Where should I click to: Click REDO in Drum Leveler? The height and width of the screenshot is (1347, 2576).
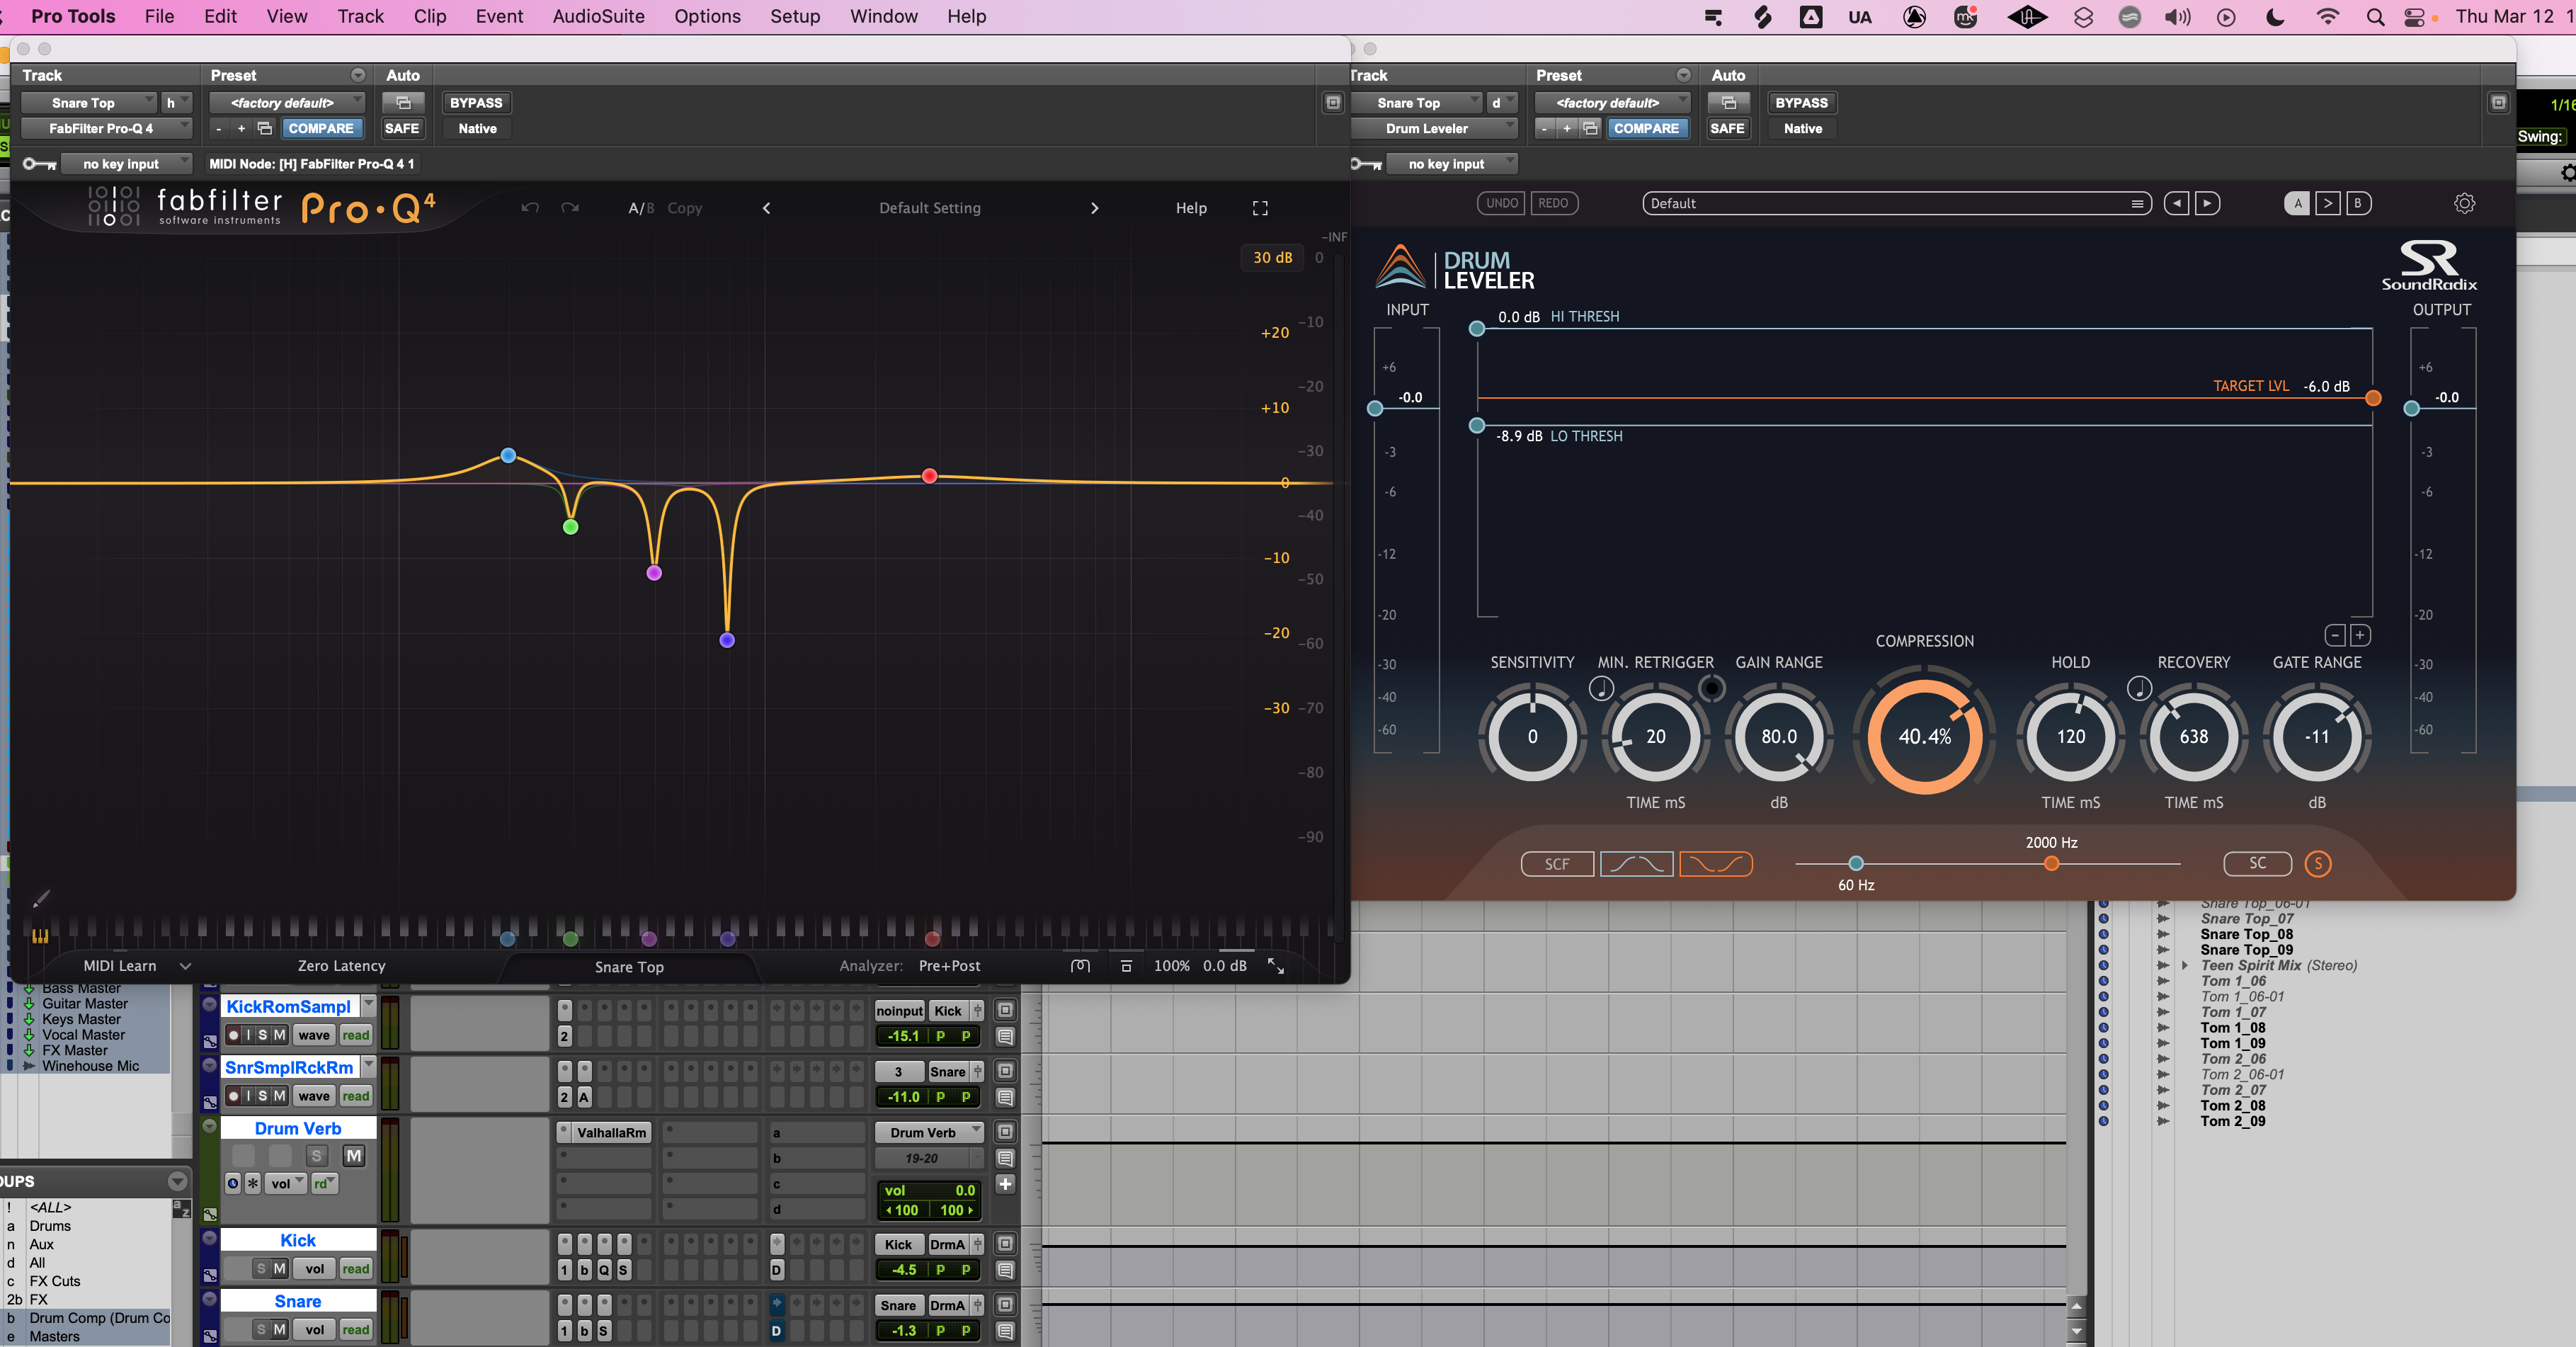click(x=1553, y=203)
